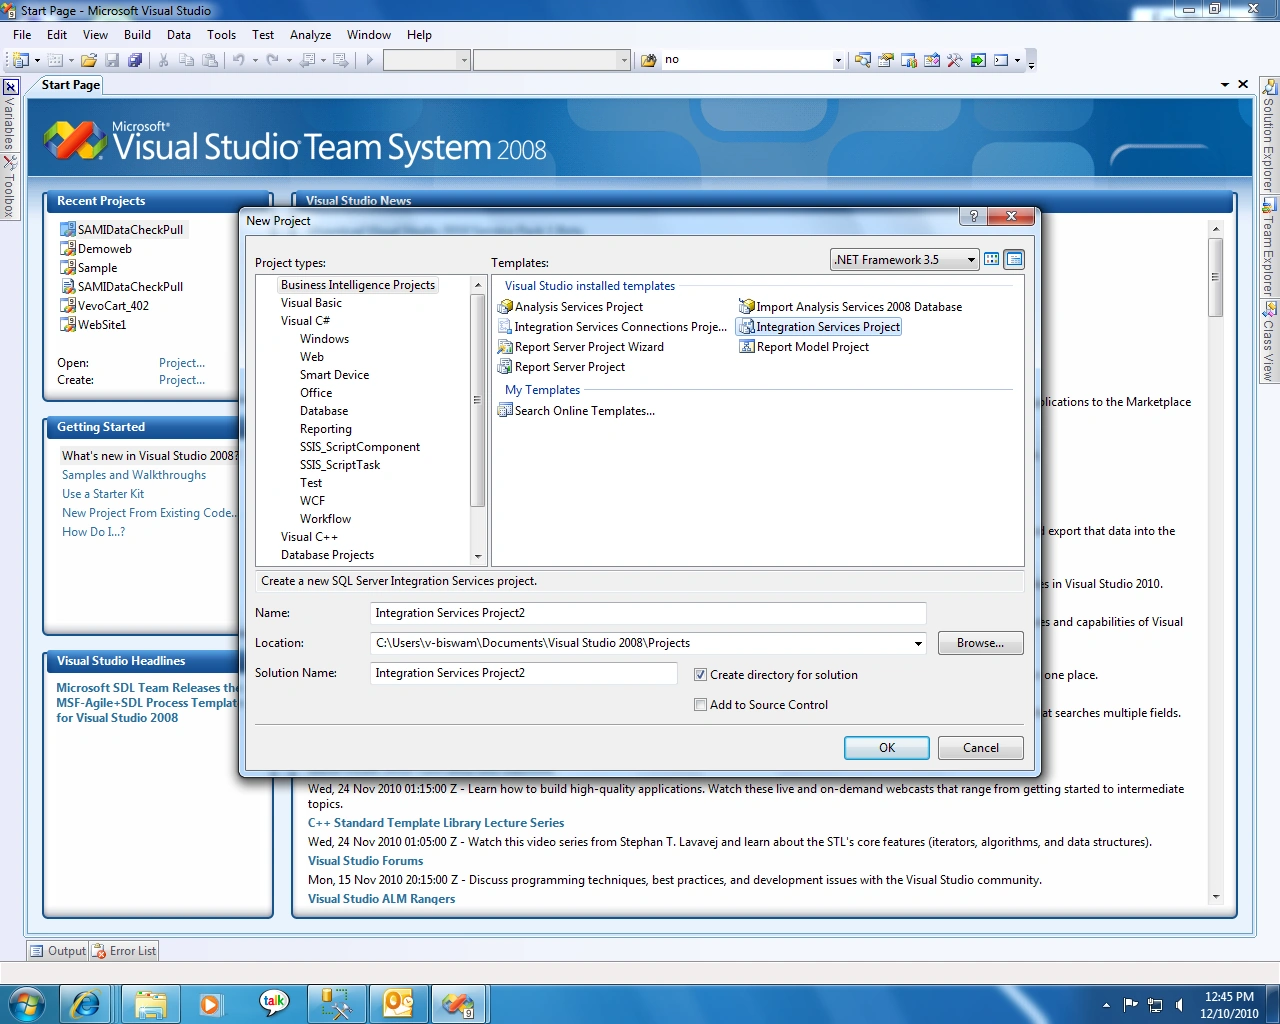
Task: Open the Build menu
Action: click(137, 34)
